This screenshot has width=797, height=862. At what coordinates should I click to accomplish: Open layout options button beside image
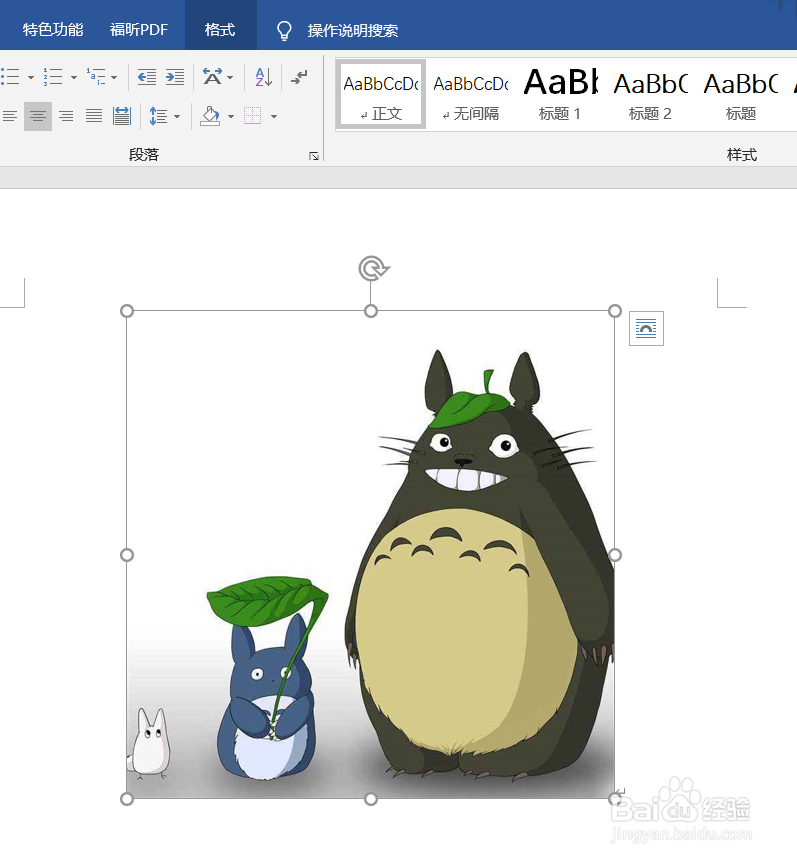[646, 329]
